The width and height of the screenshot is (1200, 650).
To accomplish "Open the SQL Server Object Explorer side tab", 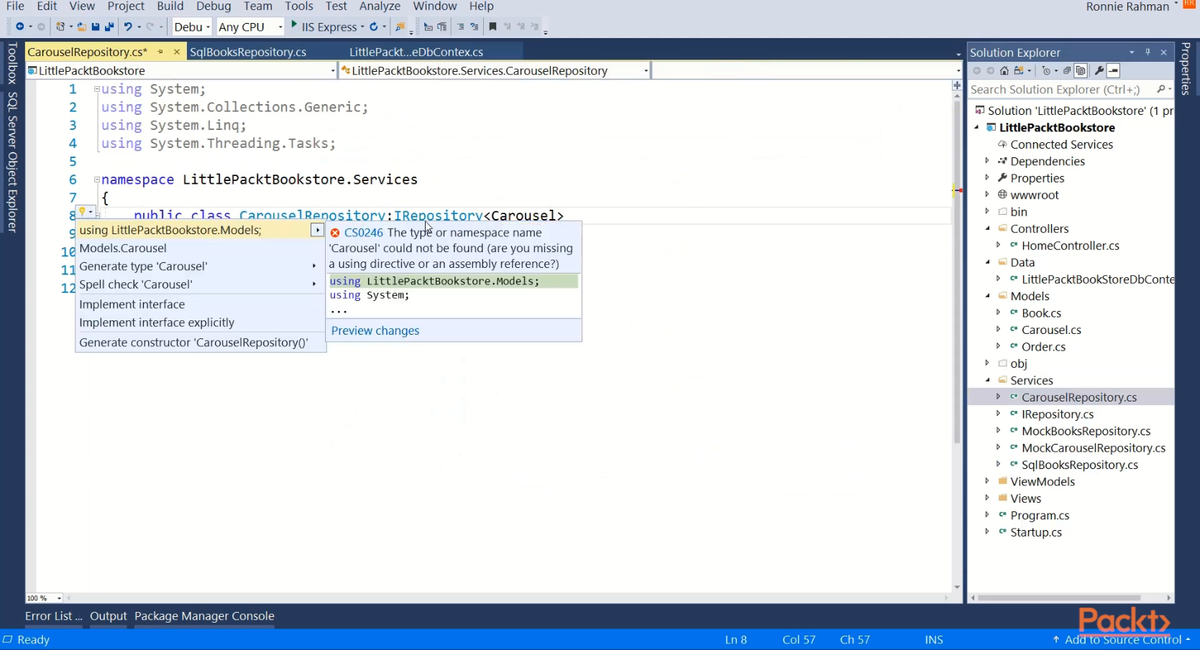I will tap(12, 162).
